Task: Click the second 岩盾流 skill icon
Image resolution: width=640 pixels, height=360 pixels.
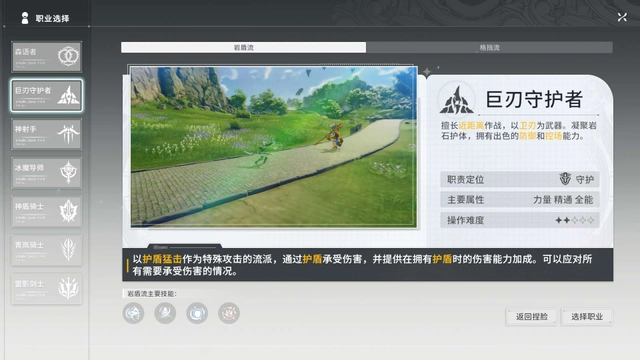Action: (165, 313)
